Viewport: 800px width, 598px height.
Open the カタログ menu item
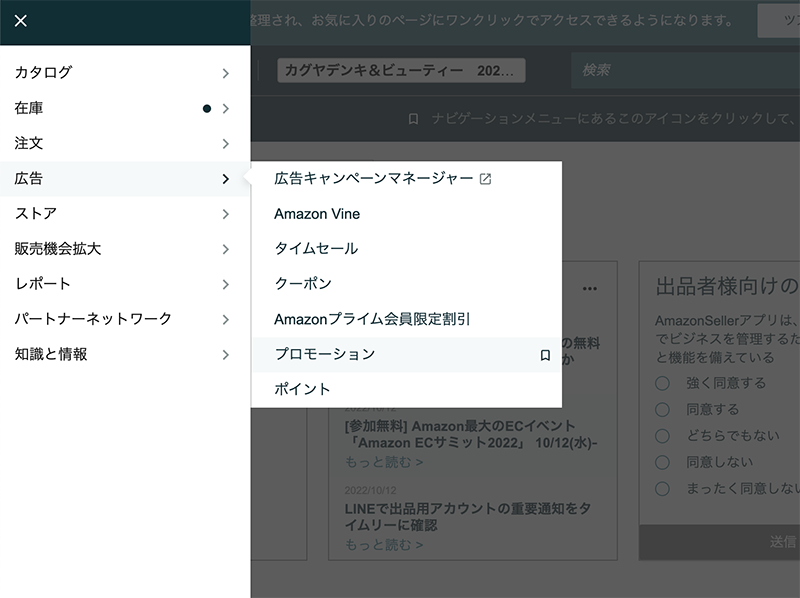click(x=125, y=73)
